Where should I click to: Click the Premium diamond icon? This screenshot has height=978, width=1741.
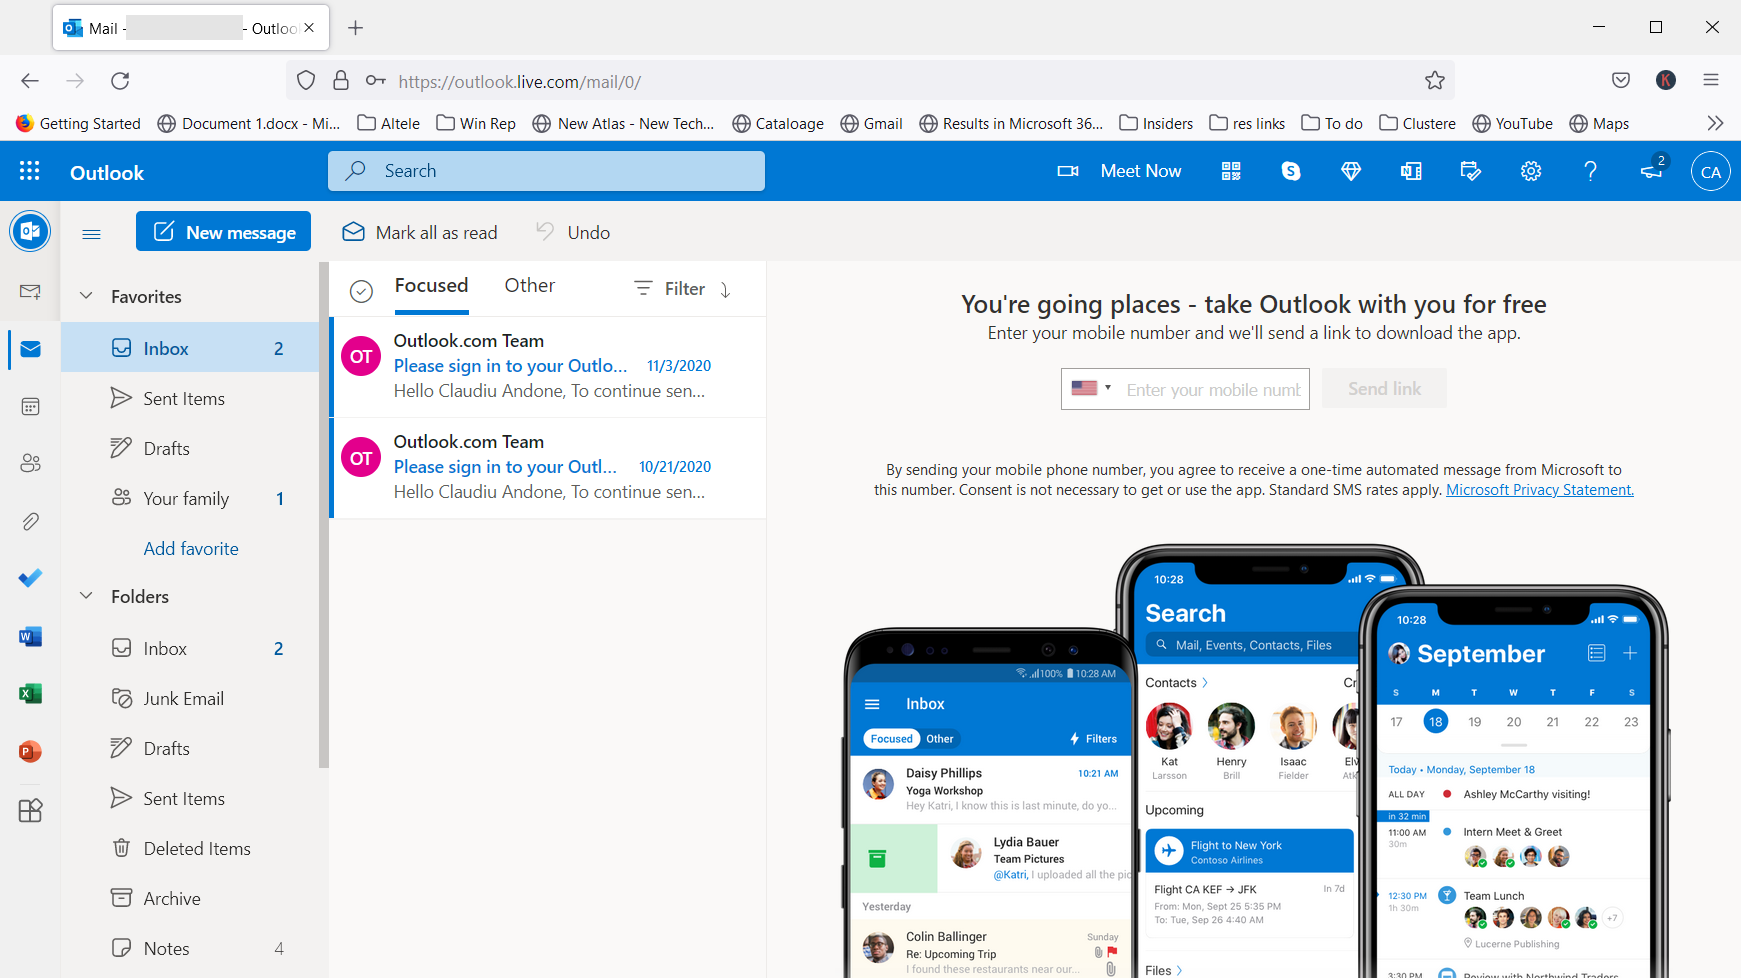point(1351,171)
